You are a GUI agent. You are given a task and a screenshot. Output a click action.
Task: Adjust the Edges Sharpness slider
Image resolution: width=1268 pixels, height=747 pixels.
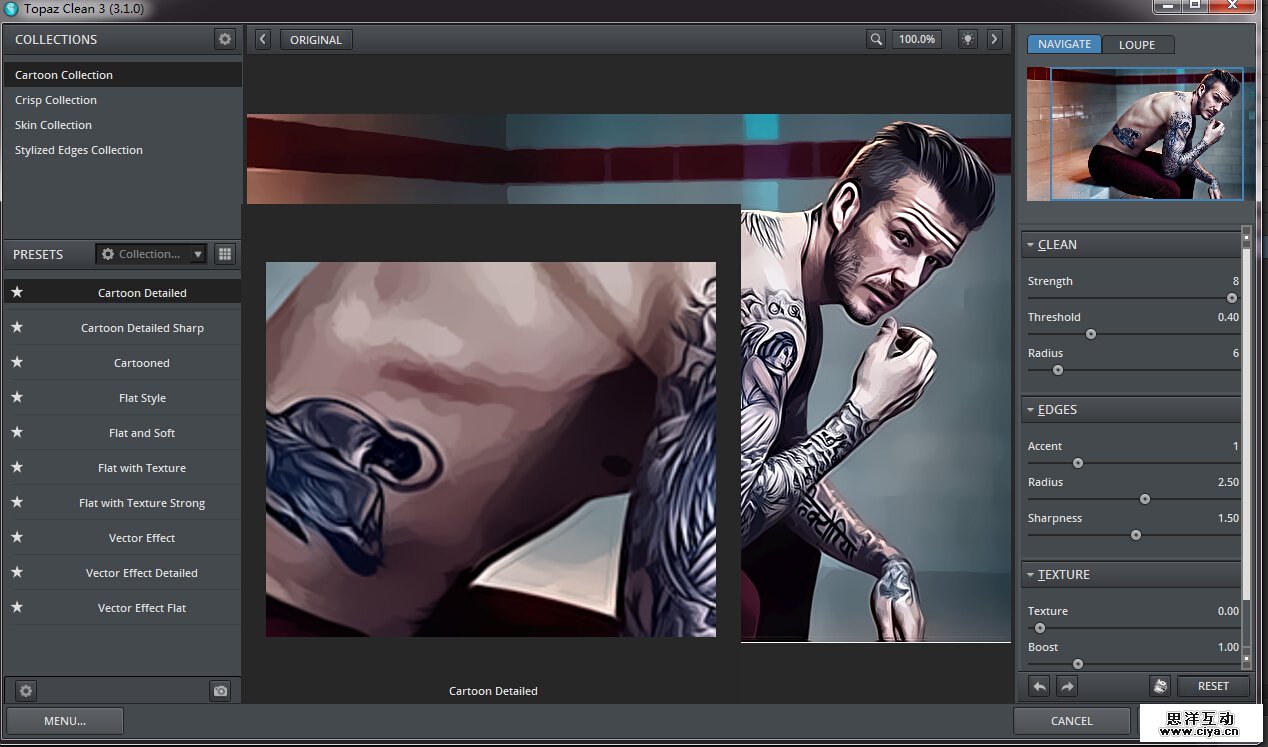1136,535
